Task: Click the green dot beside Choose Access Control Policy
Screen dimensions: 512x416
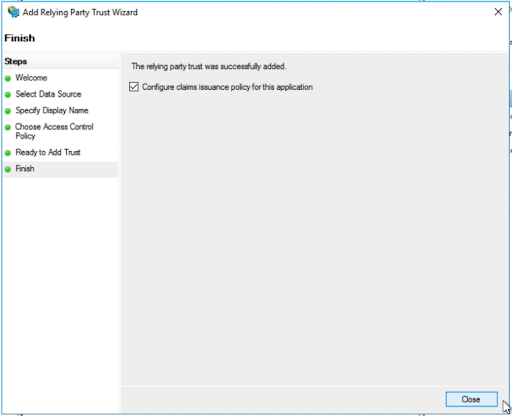Action: 8,127
